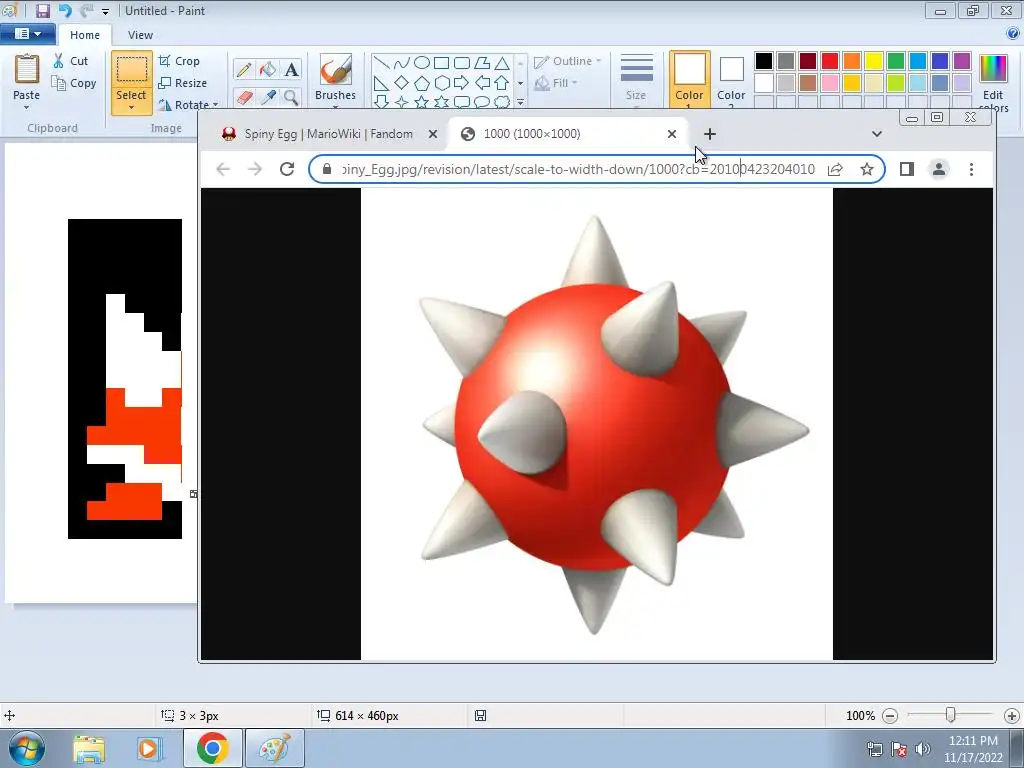Viewport: 1024px width, 768px height.
Task: Open Edit colors dialog
Action: click(993, 82)
